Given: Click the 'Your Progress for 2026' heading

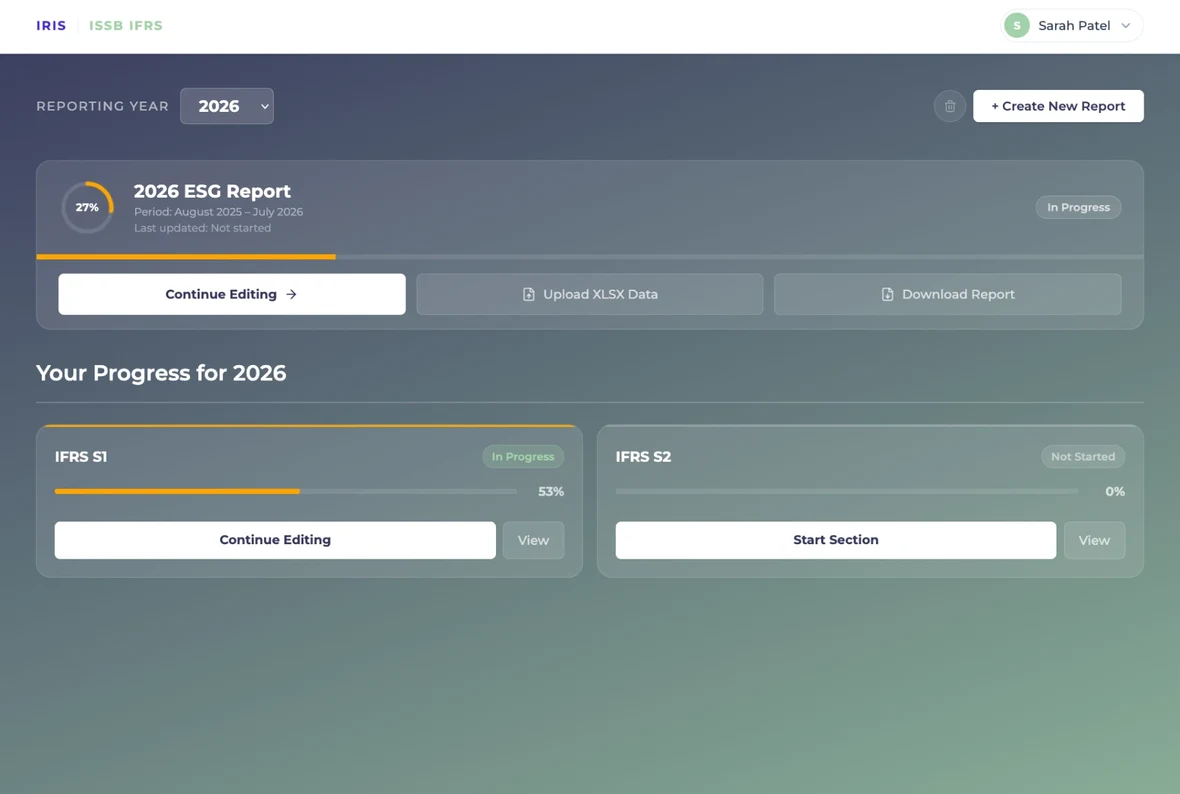Looking at the screenshot, I should click(x=161, y=373).
